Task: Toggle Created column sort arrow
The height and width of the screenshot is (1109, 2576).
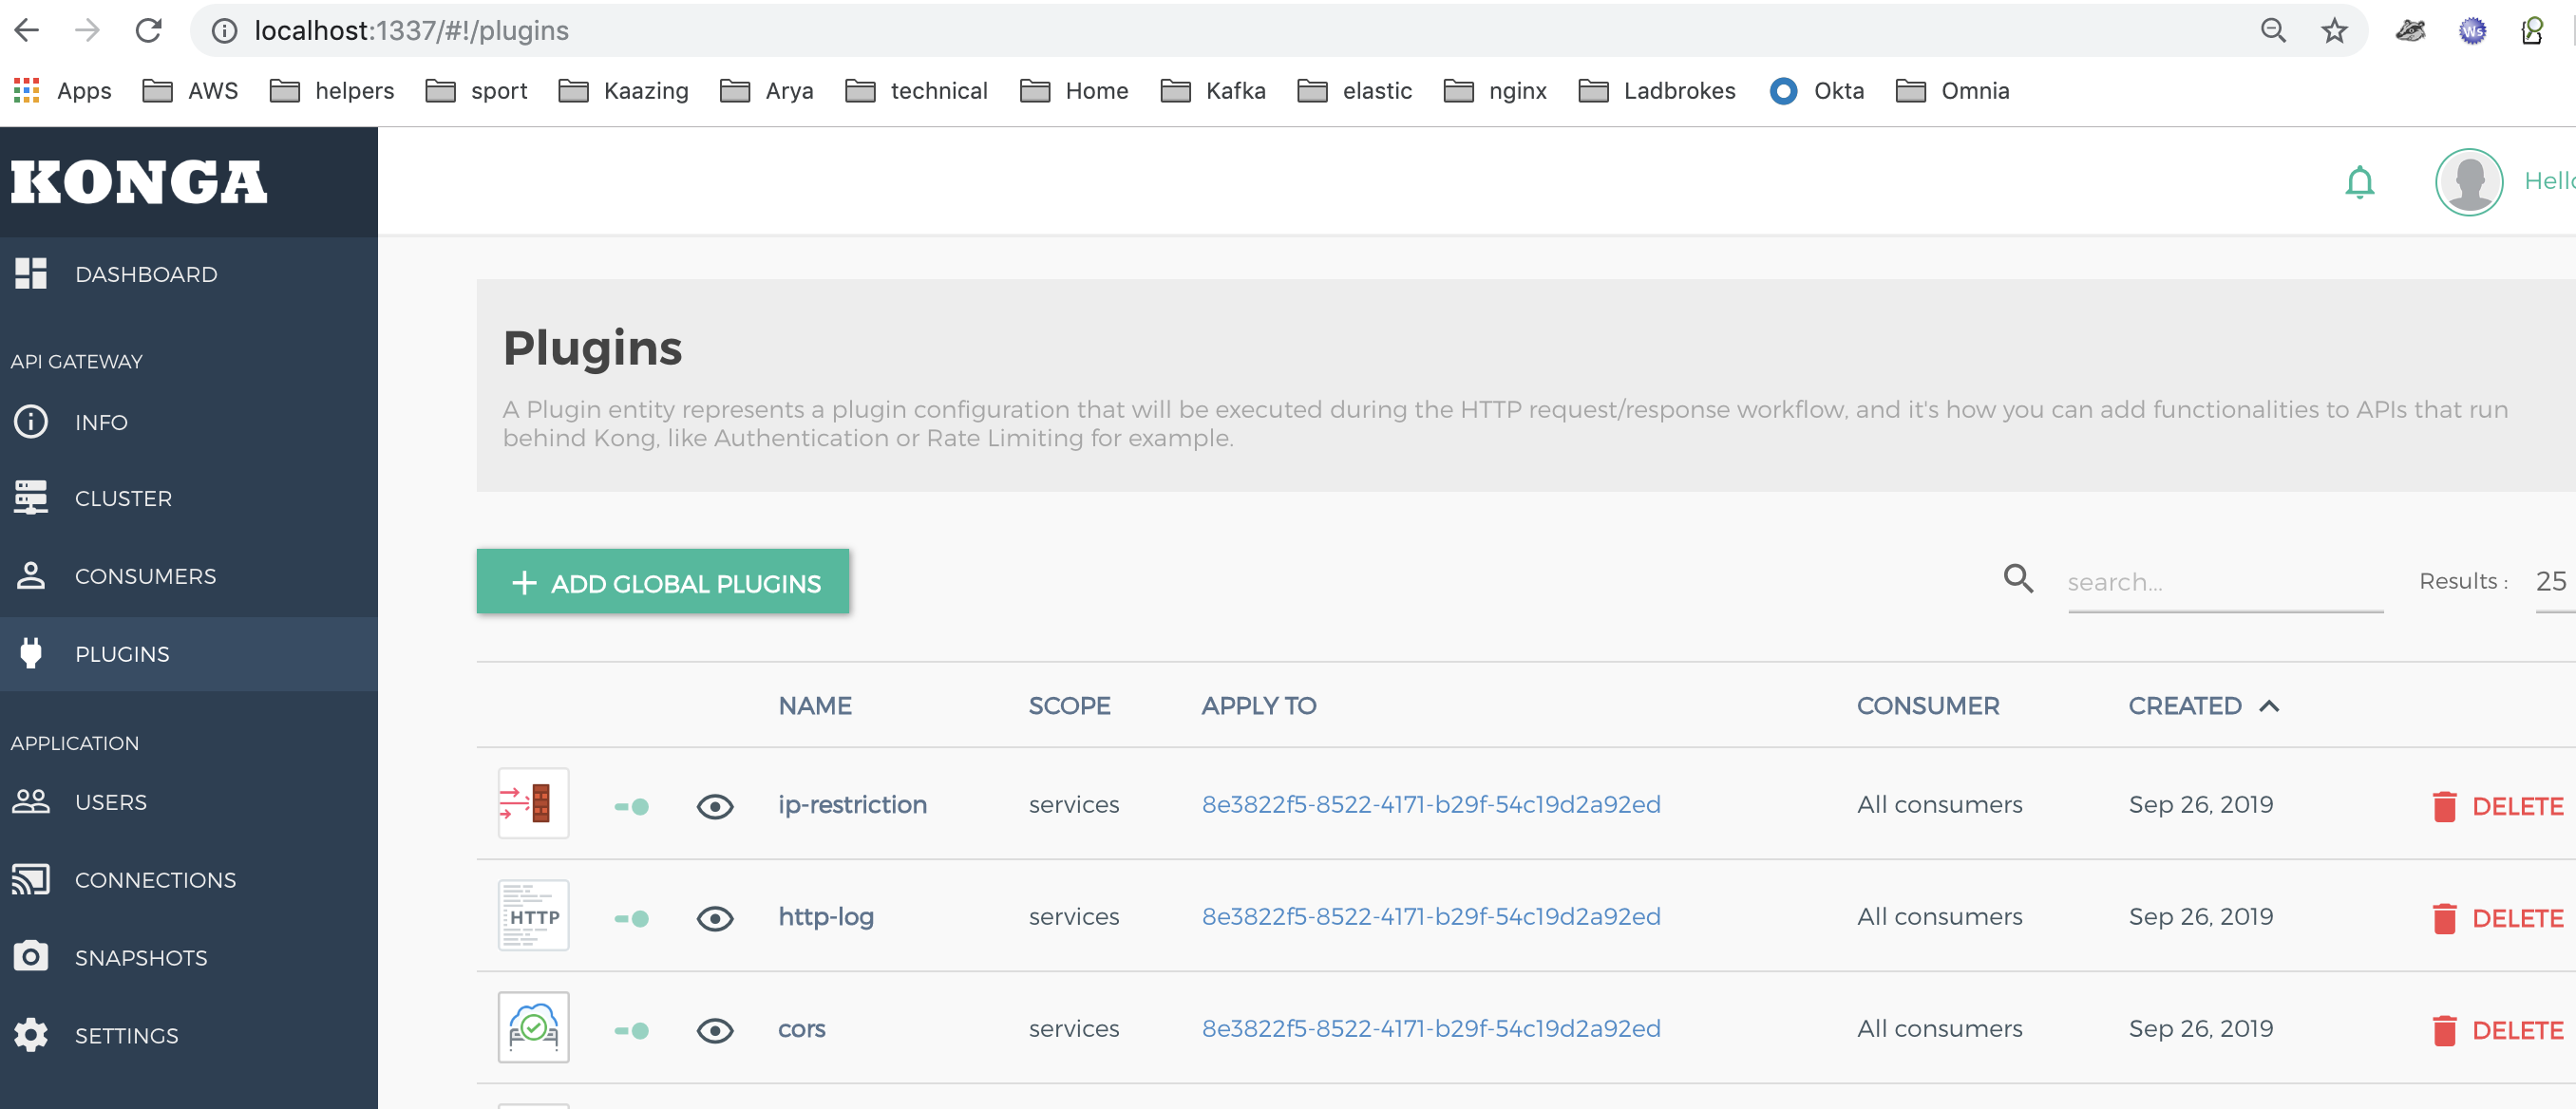Action: coord(2269,706)
